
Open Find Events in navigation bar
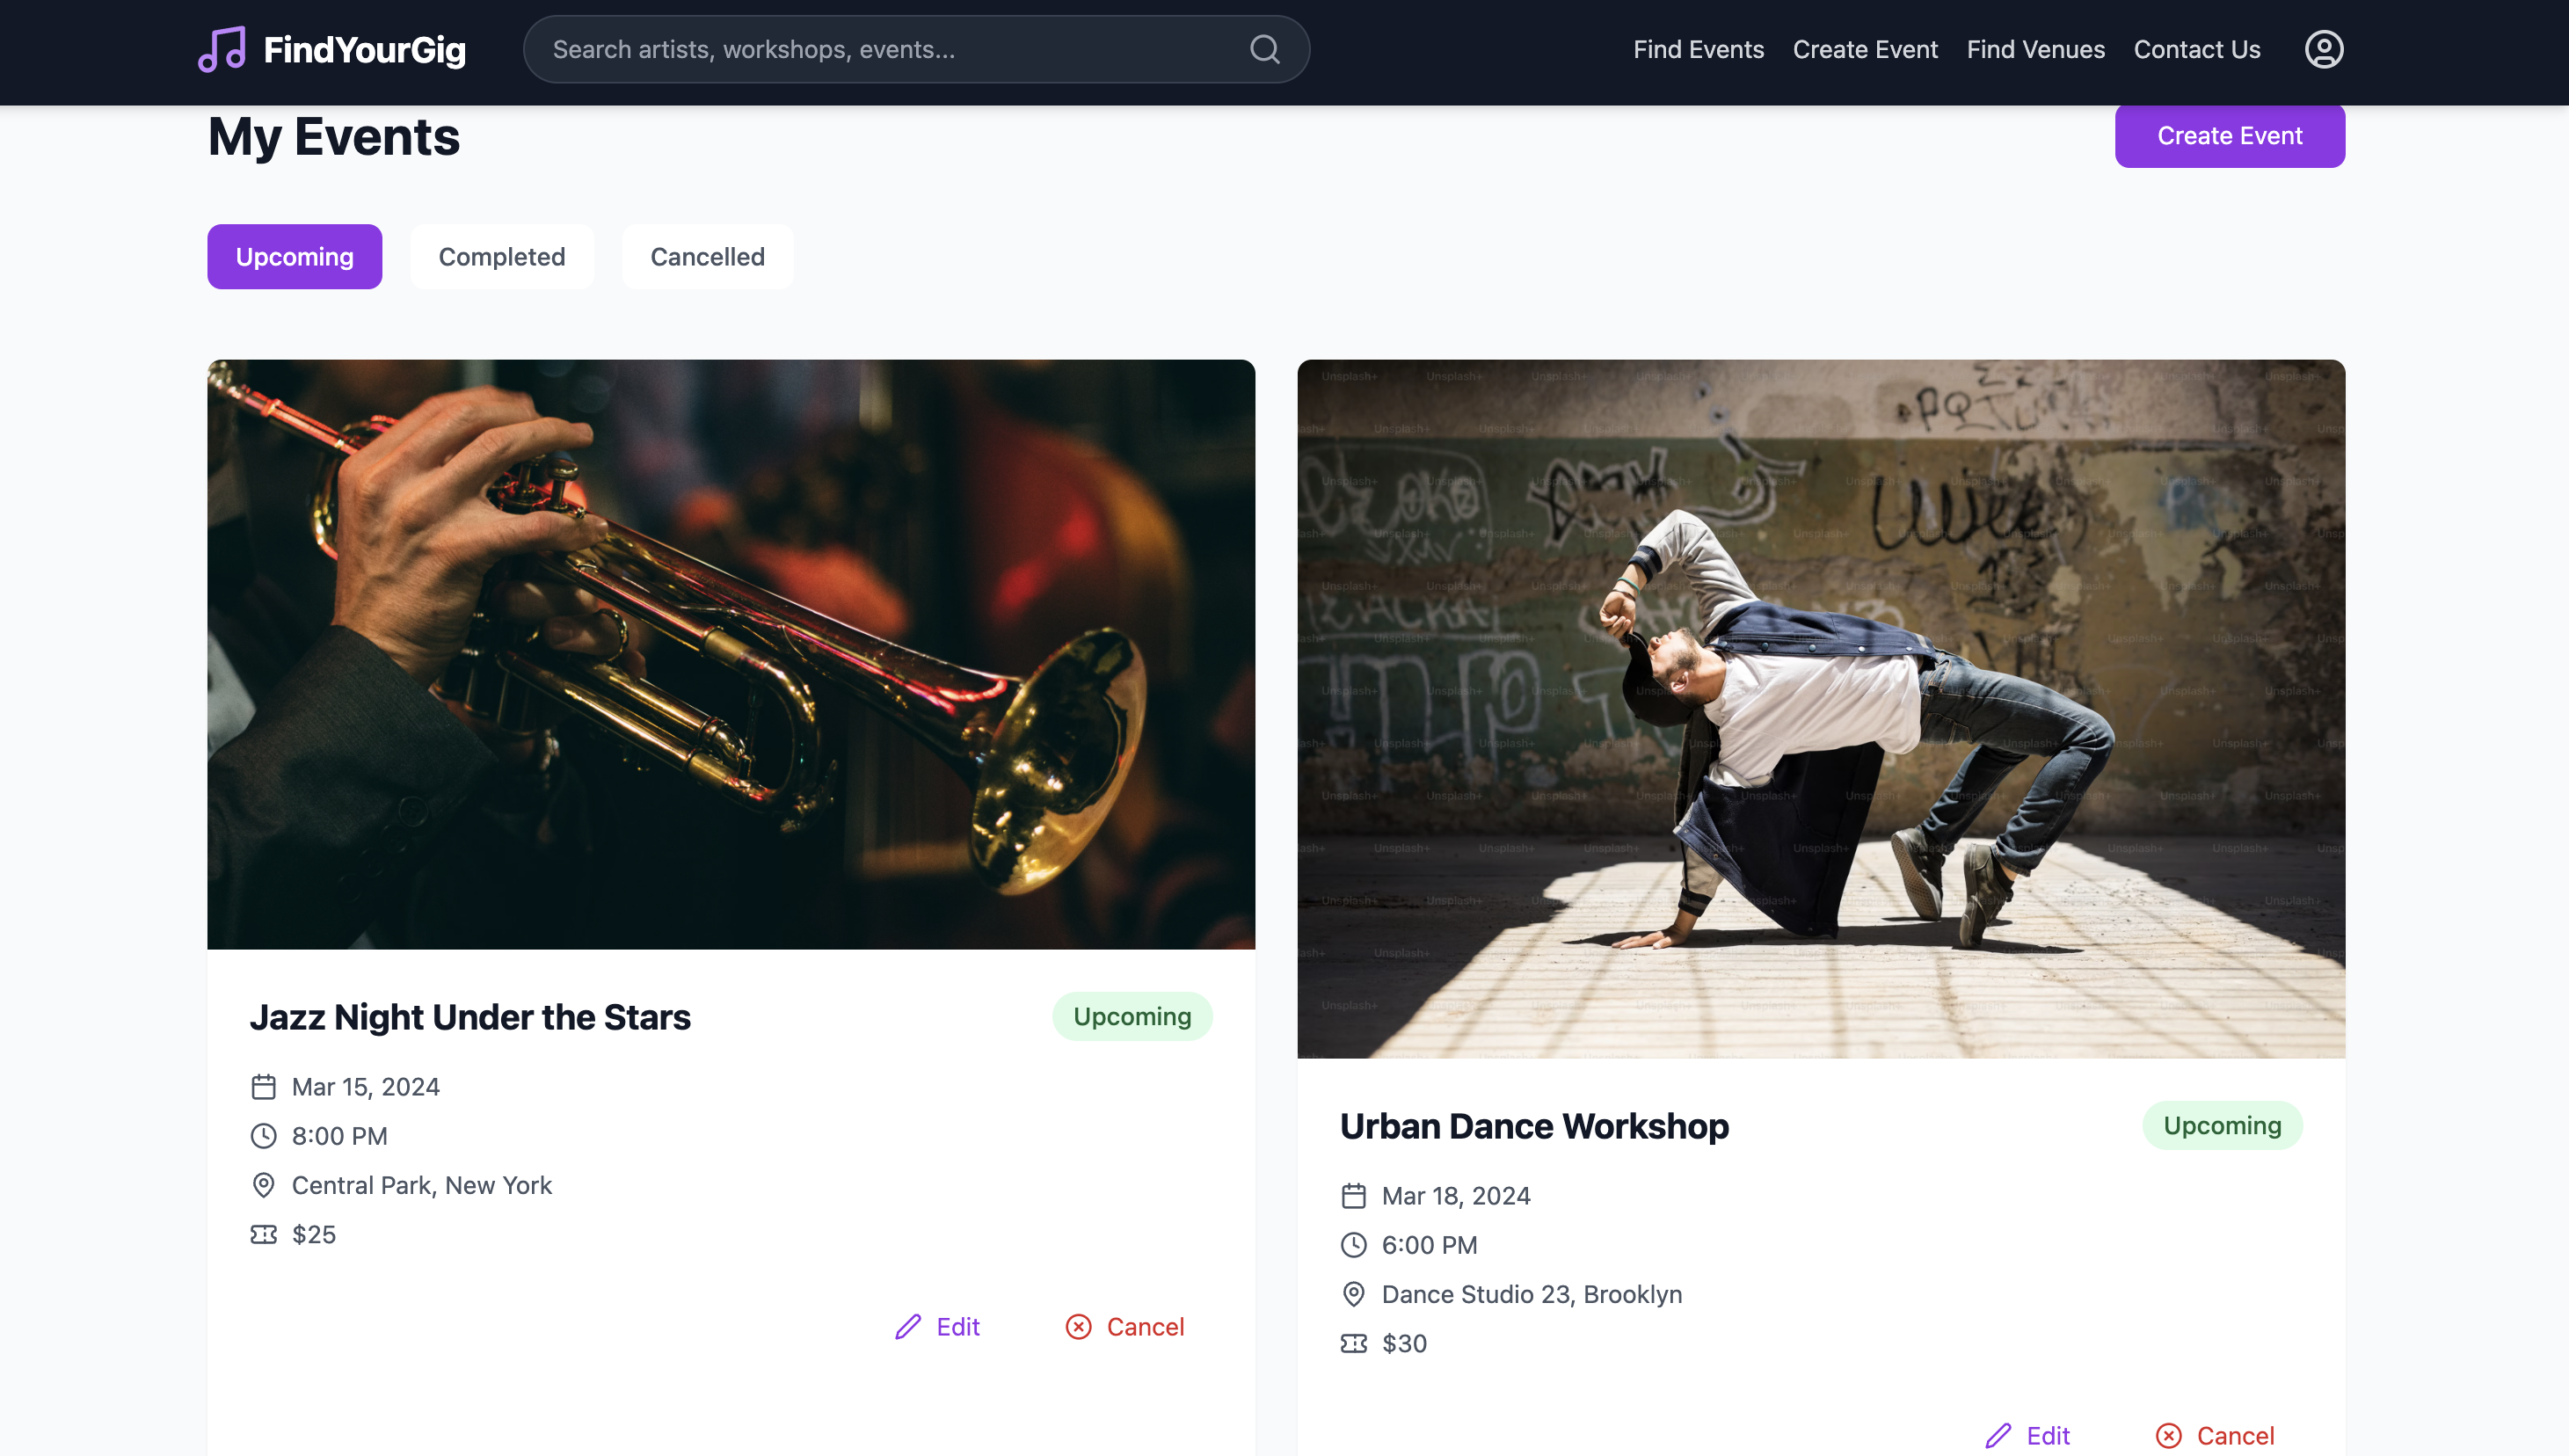coord(1698,49)
